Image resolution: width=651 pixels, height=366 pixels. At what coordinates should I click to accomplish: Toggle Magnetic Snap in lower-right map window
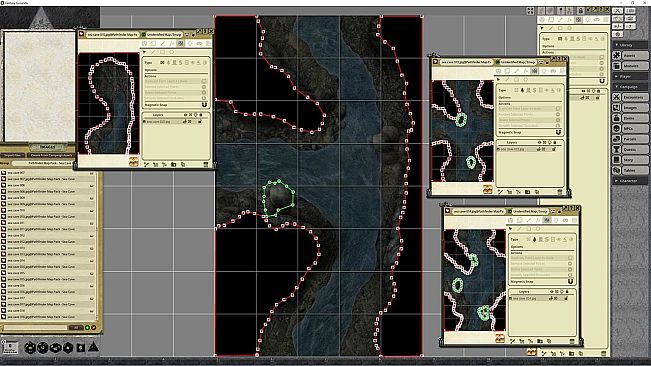click(x=571, y=281)
